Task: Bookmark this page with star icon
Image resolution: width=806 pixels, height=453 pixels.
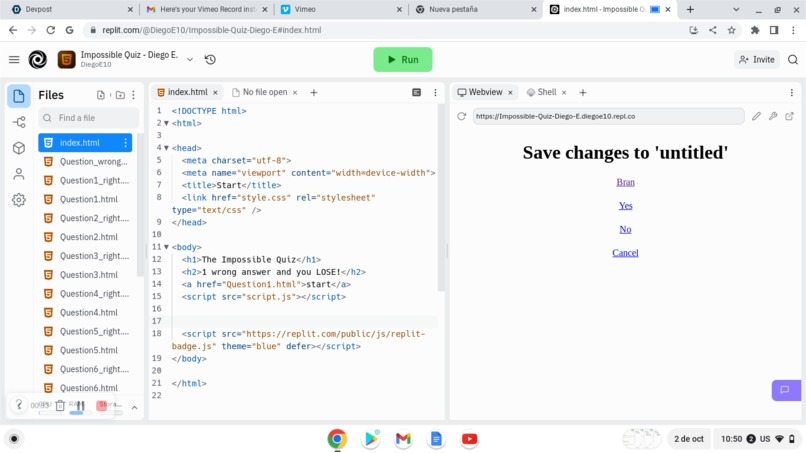Action: (731, 30)
